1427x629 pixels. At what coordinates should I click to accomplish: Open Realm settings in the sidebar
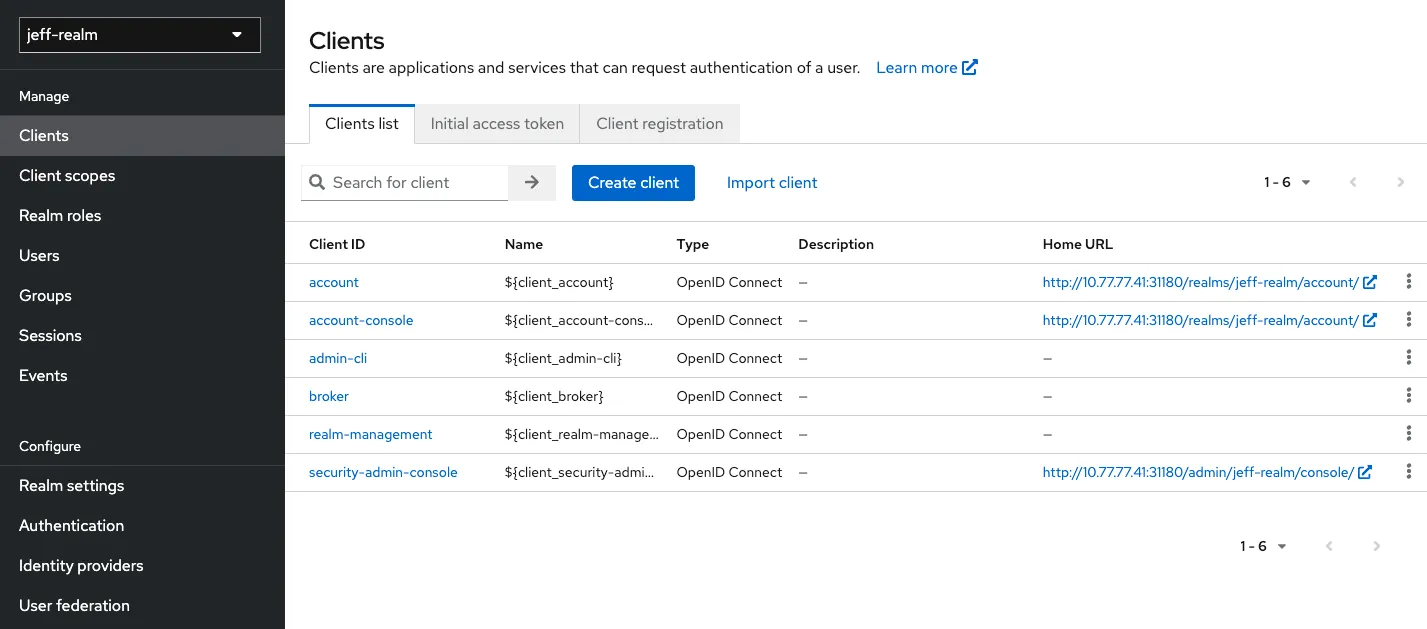(142, 485)
